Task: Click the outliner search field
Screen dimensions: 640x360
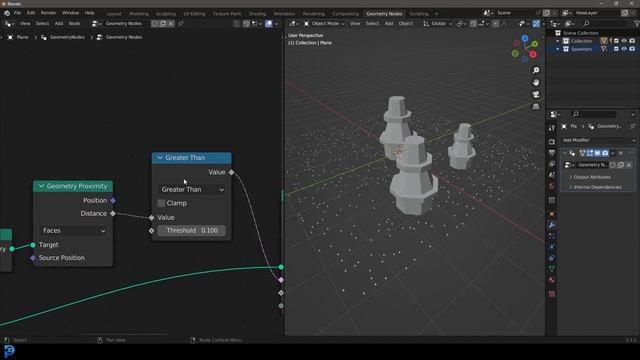Action: [x=605, y=24]
